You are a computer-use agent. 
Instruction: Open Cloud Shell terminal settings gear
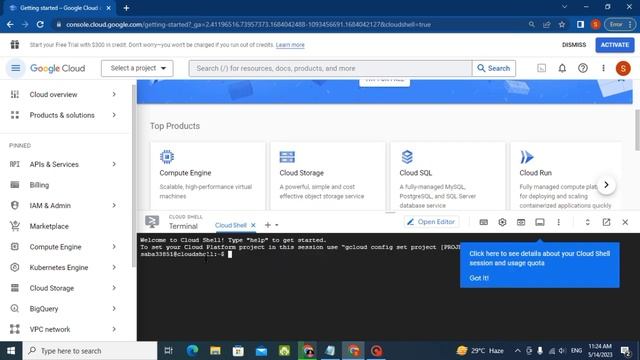pyautogui.click(x=502, y=222)
